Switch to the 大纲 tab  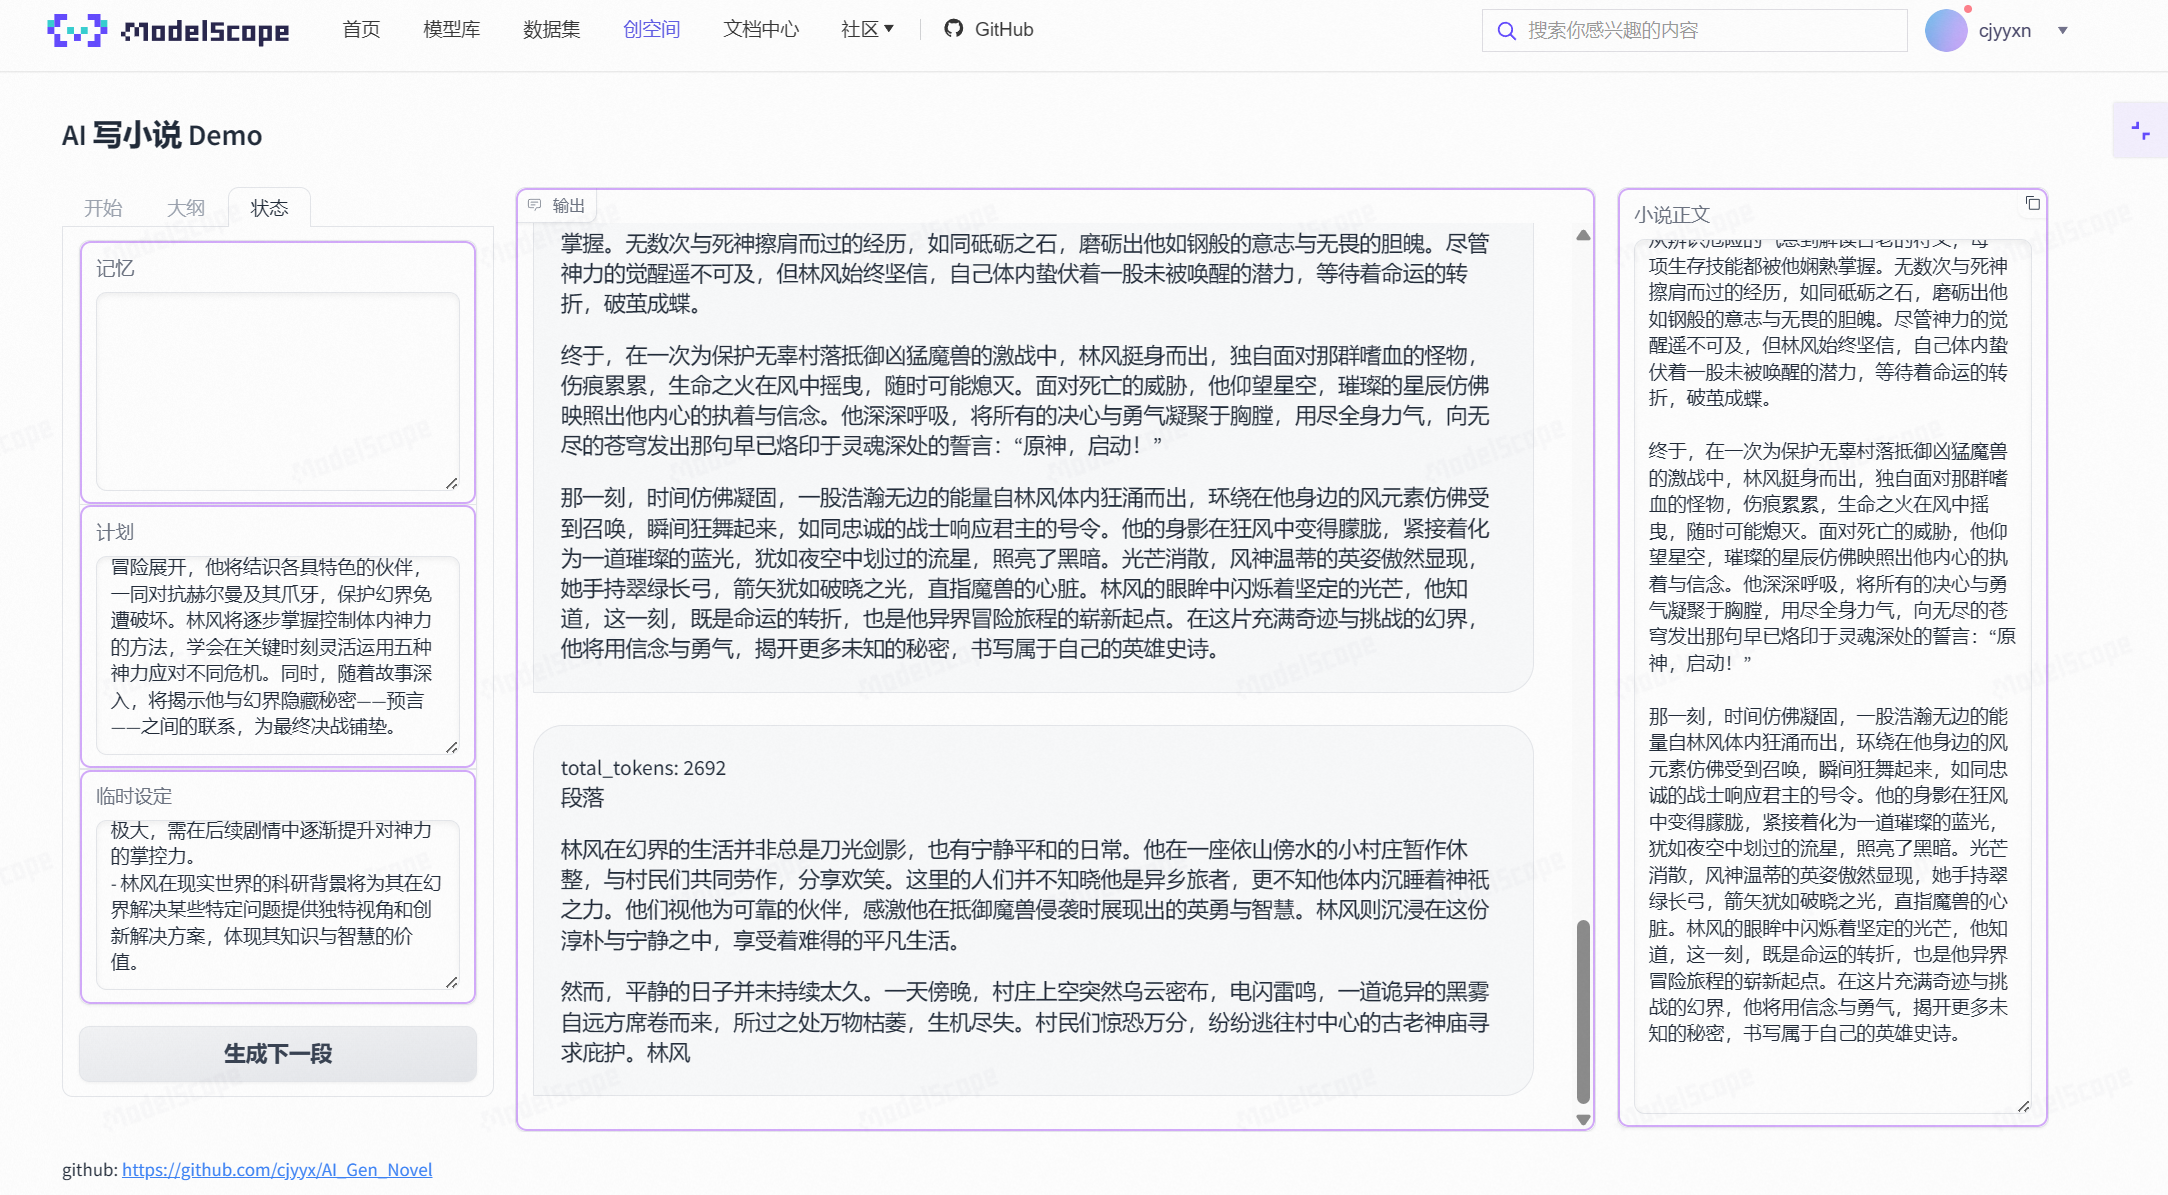point(186,208)
